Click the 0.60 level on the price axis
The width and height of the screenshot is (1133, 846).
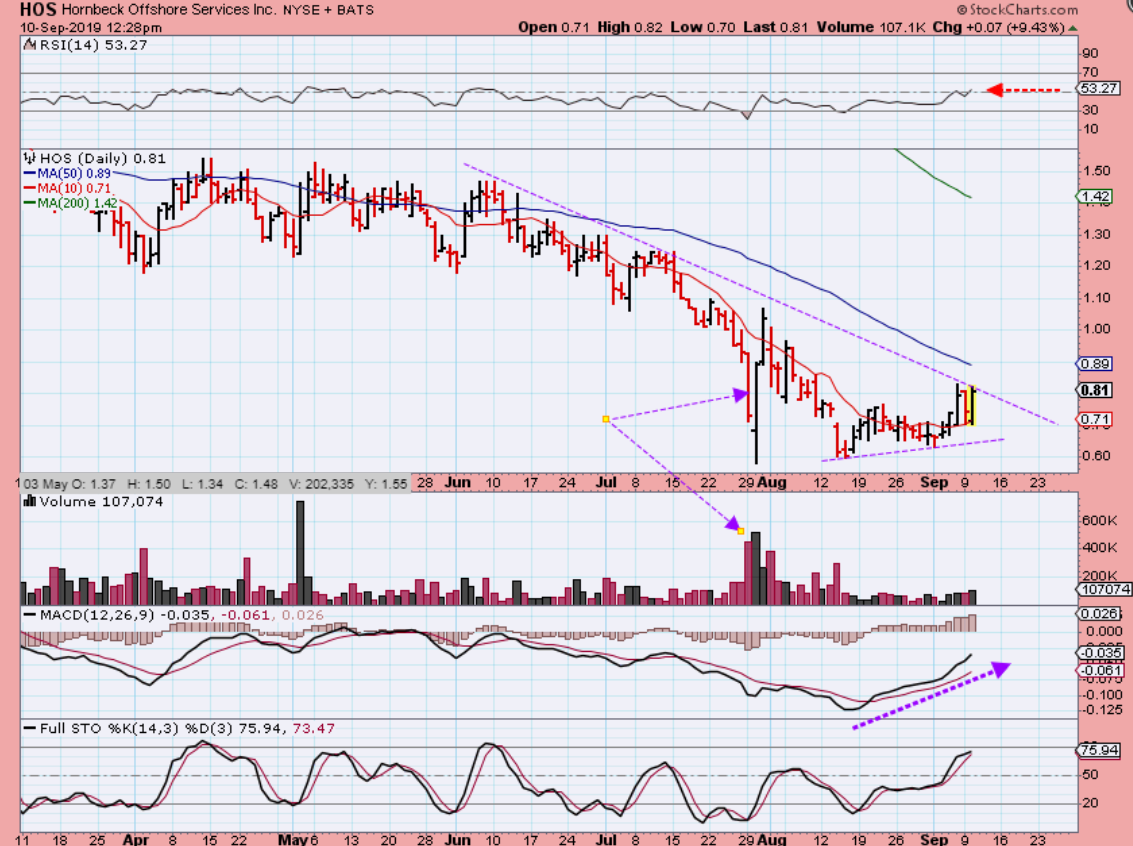[x=1097, y=455]
